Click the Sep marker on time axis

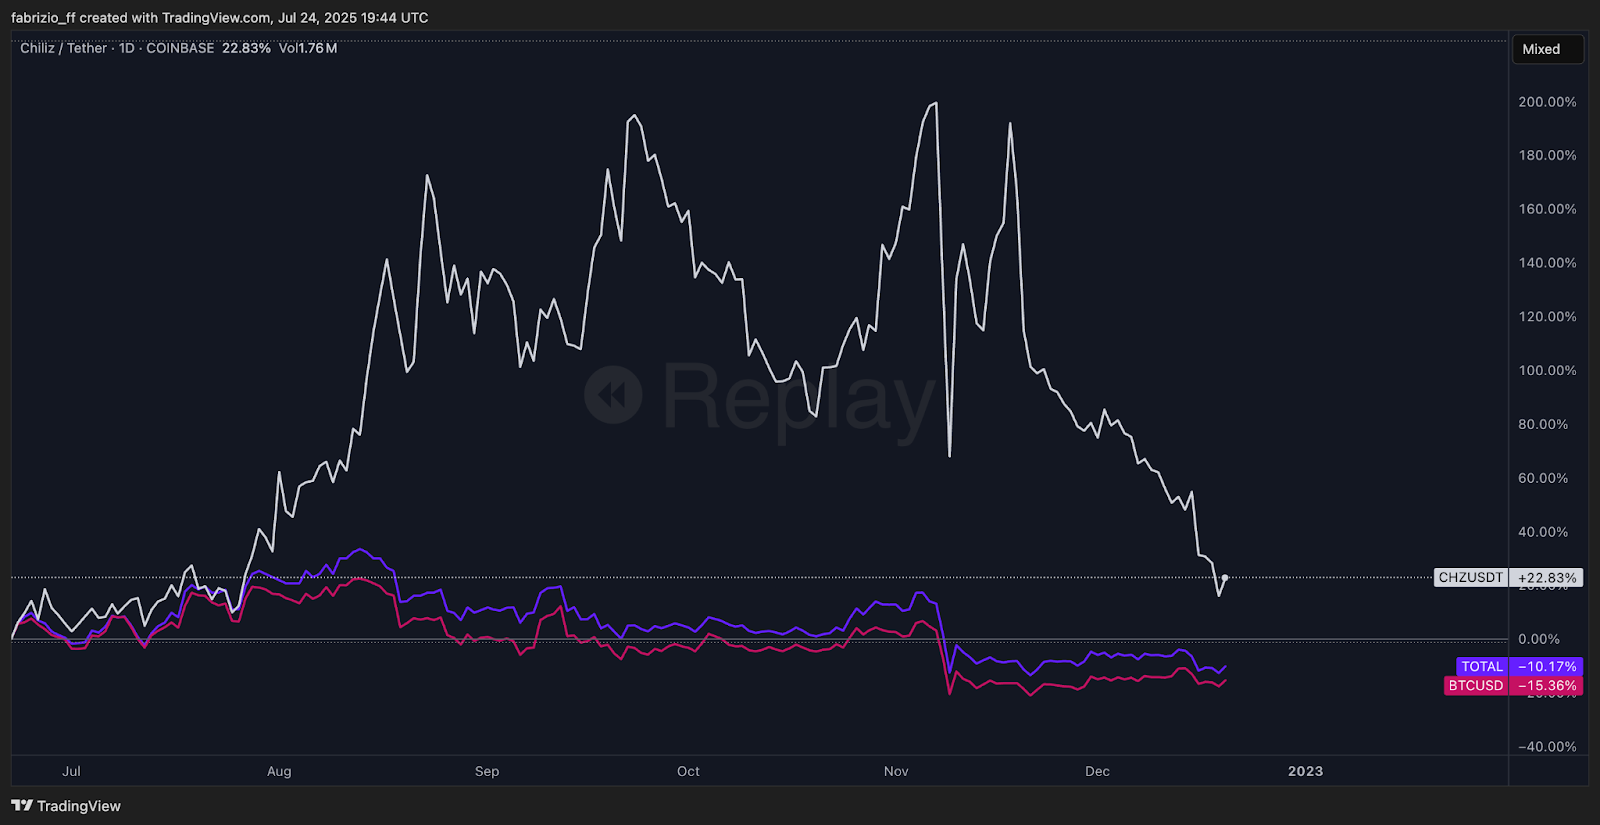tap(487, 771)
